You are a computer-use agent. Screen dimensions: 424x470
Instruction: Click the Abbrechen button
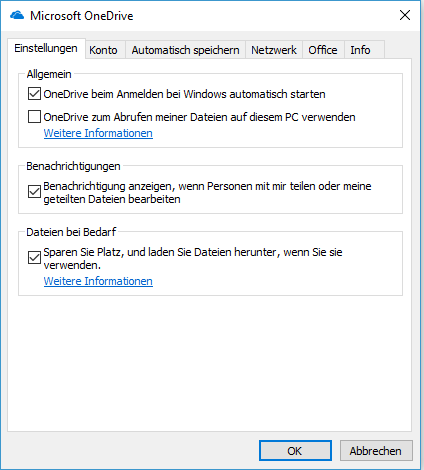(376, 451)
